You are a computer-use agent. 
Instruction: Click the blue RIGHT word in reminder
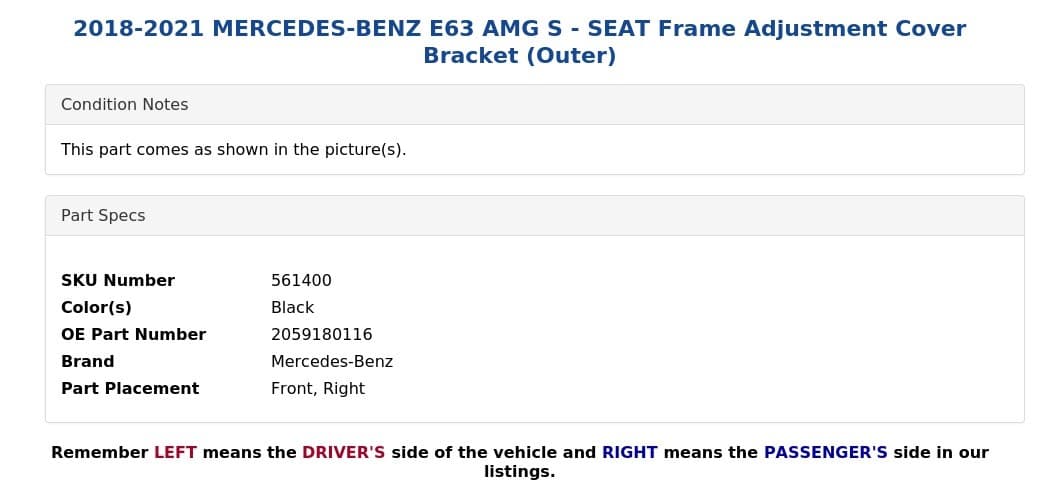tap(629, 453)
